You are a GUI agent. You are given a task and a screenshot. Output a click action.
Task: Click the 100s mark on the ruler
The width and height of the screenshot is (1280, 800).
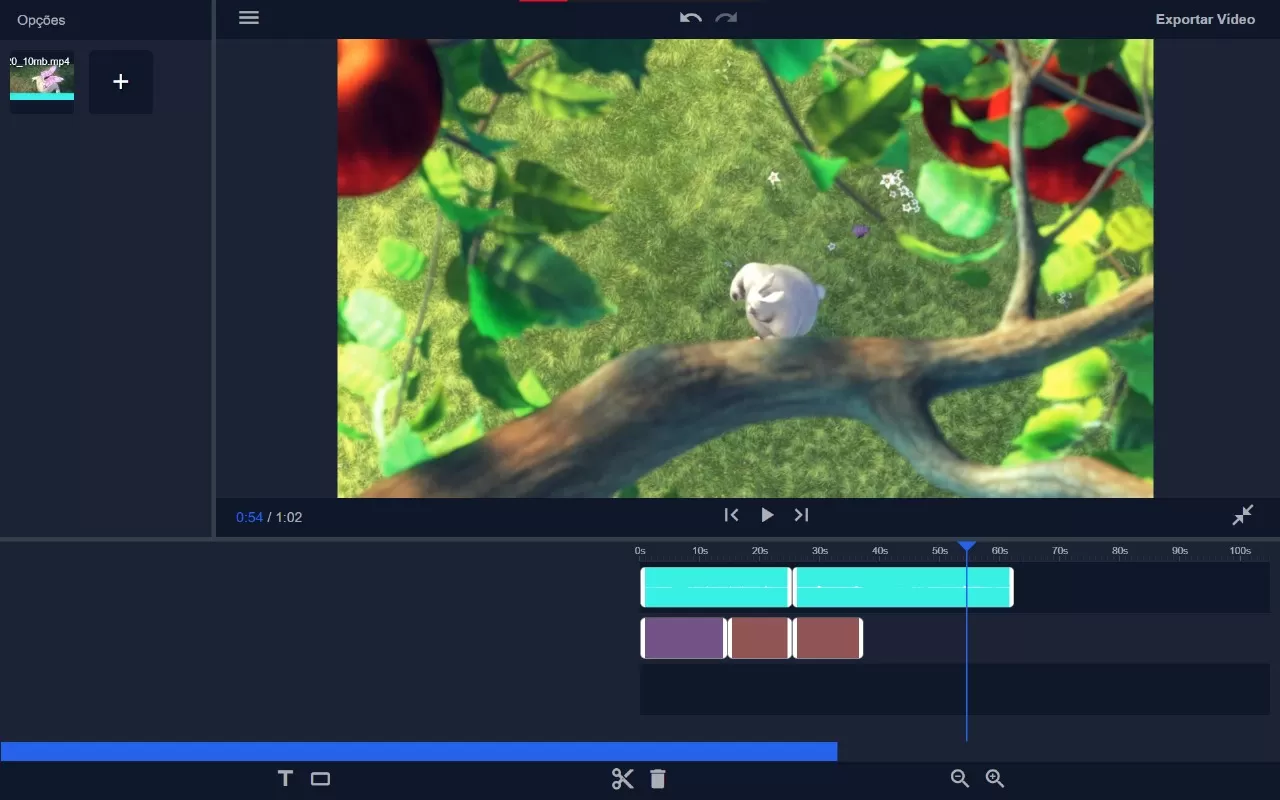1240,551
